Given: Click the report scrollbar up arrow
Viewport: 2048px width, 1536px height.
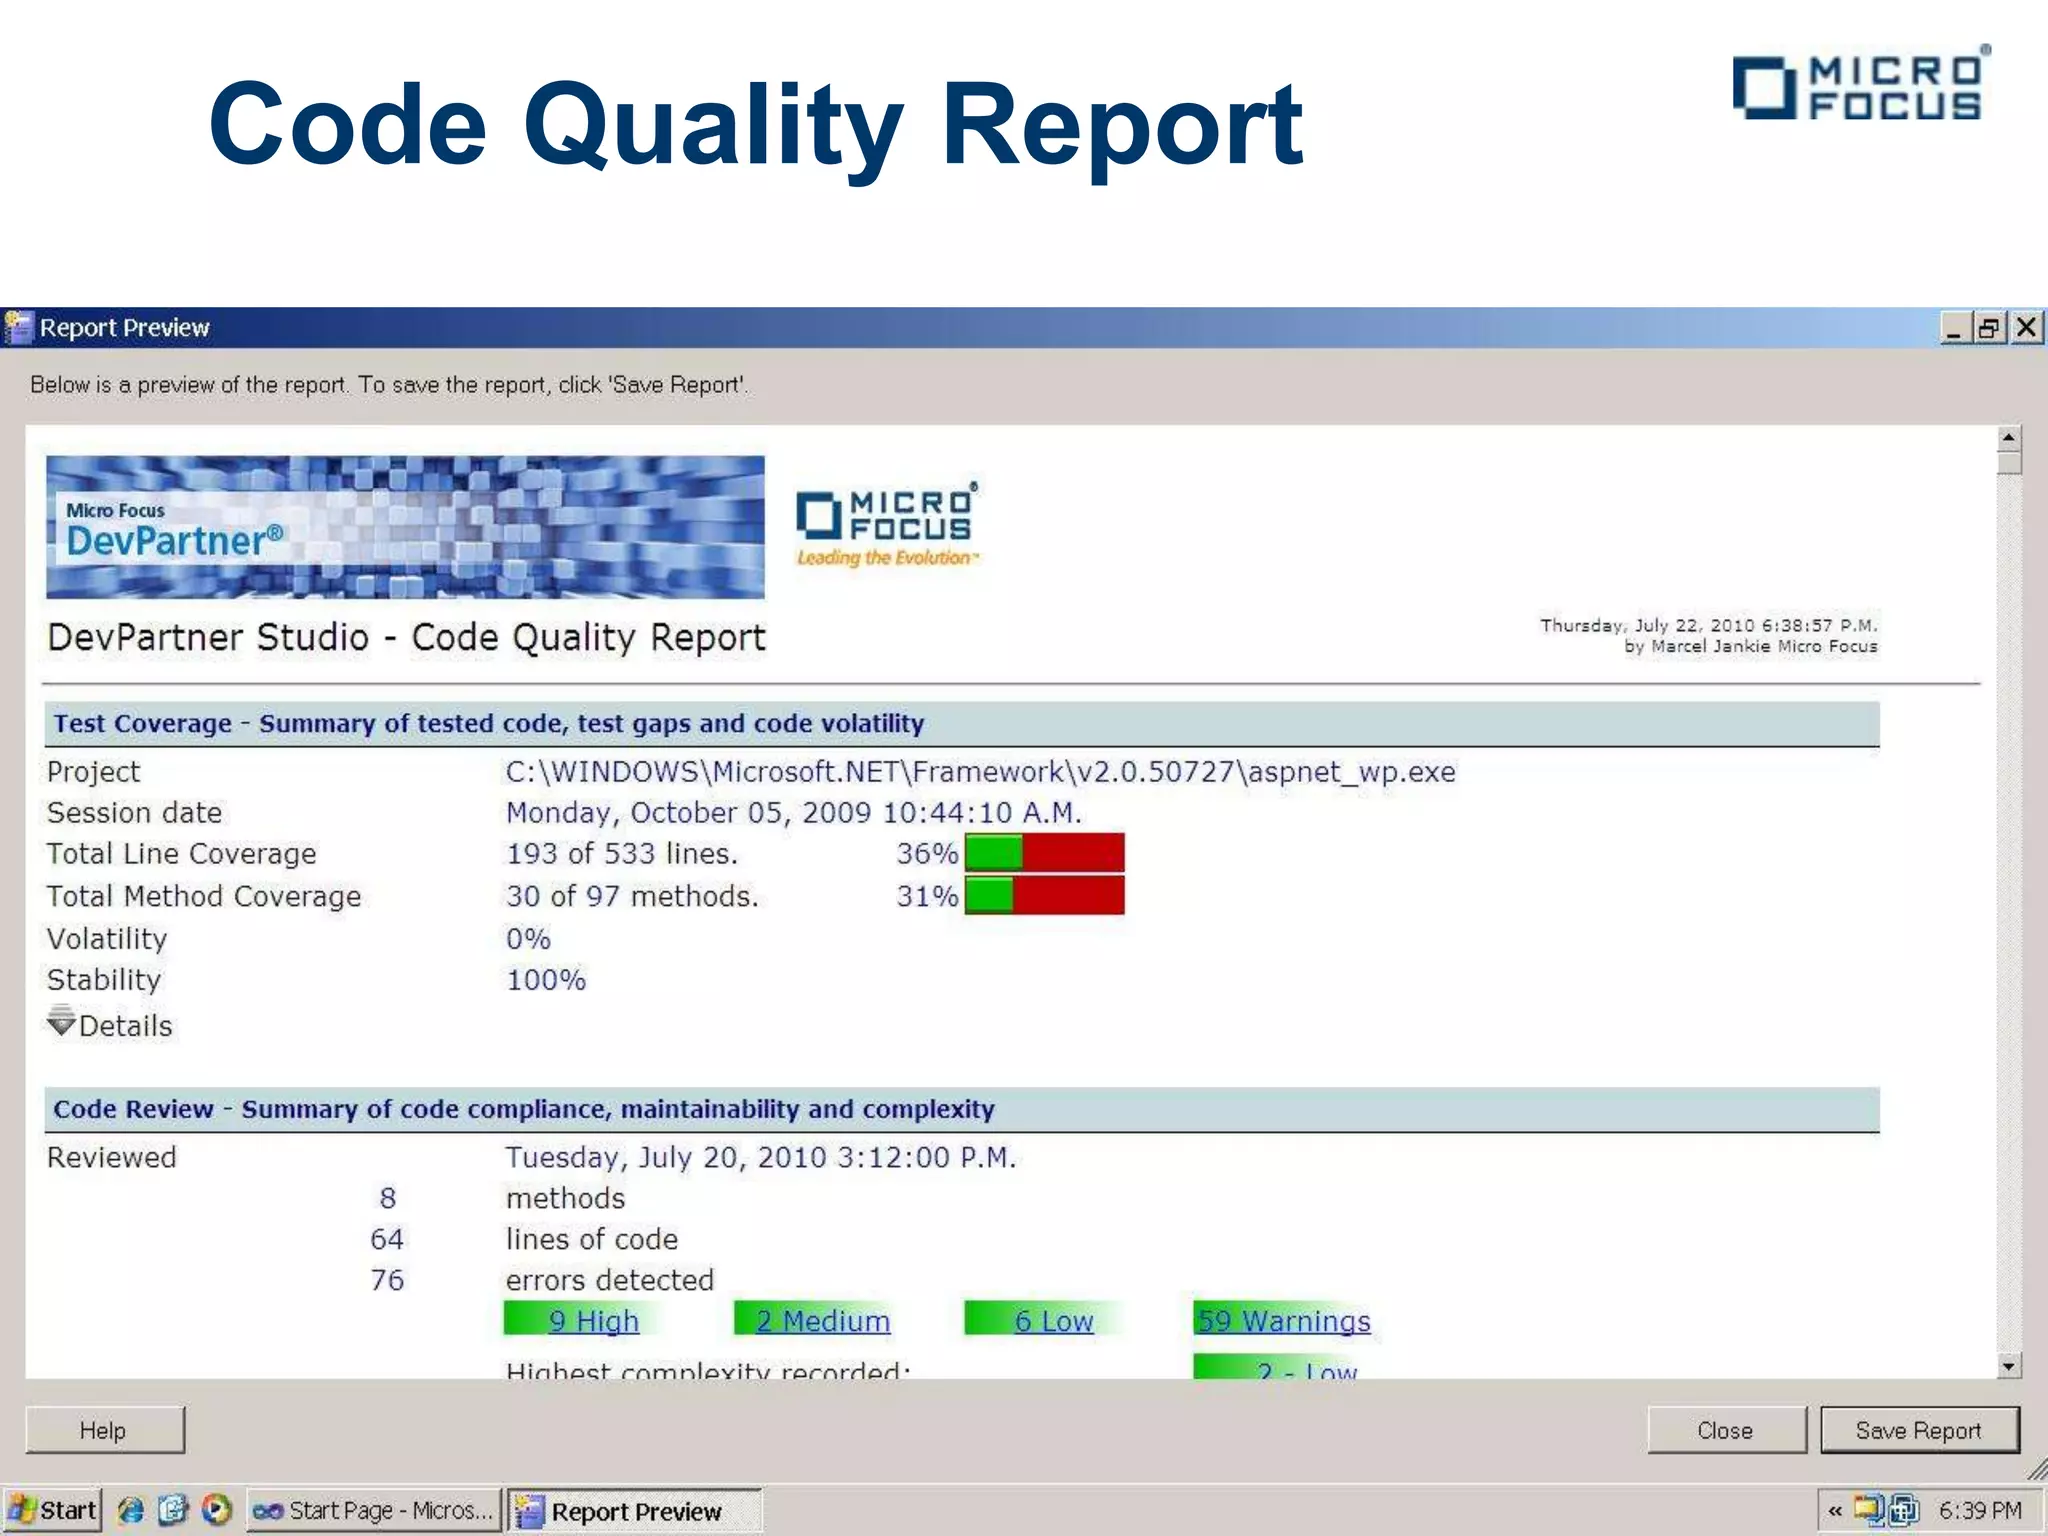Looking at the screenshot, I should pos(2009,438).
